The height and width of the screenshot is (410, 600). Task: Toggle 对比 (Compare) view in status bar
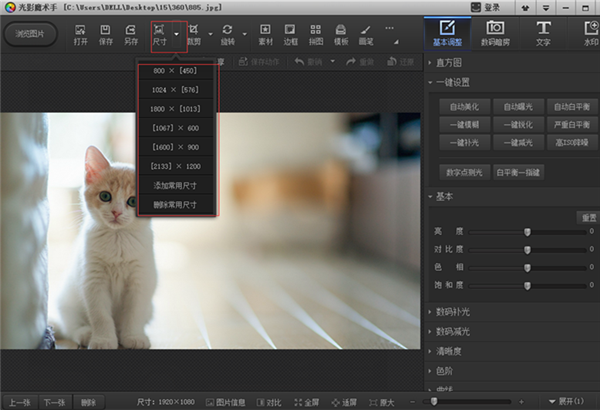tap(268, 402)
